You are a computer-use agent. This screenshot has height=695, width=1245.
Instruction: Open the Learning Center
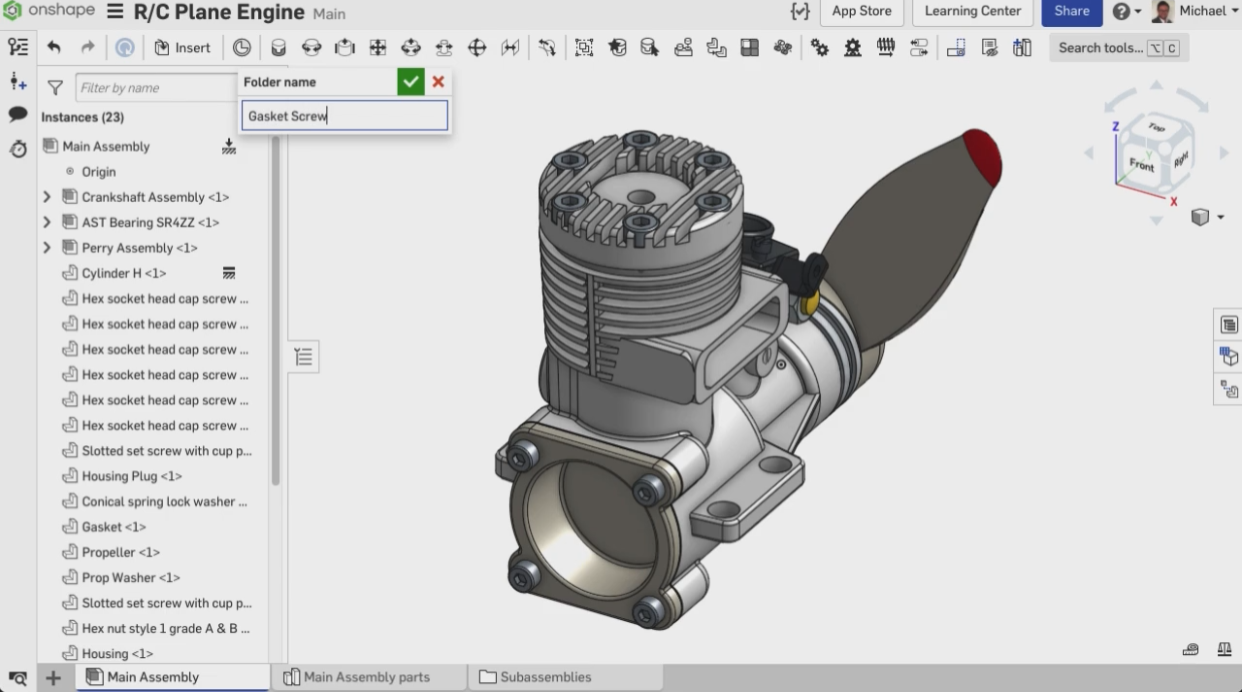pos(973,11)
